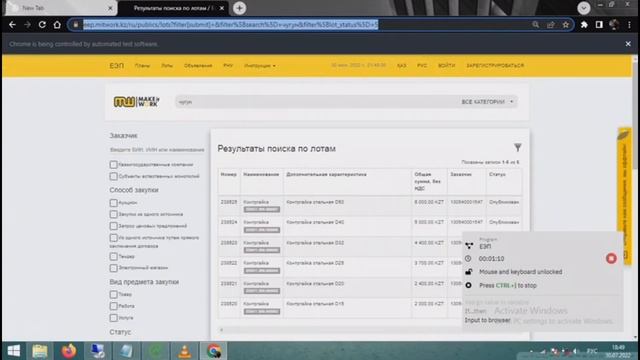Screen dimensions: 640x360
Task: Open the Планы menu item
Action: pyautogui.click(x=142, y=66)
